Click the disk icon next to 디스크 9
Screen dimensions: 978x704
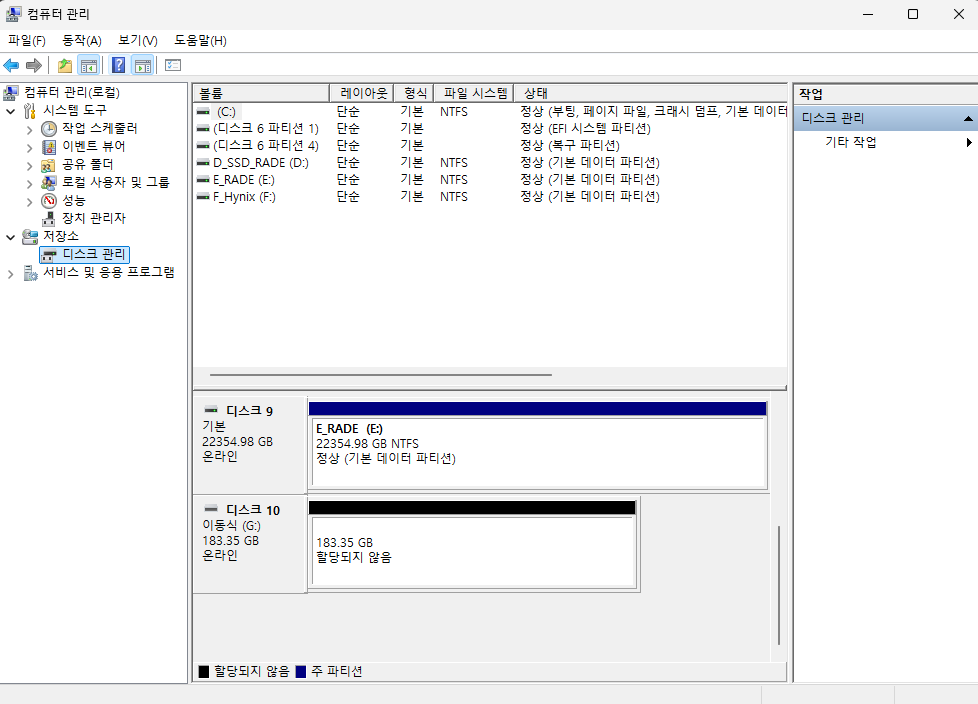[211, 410]
